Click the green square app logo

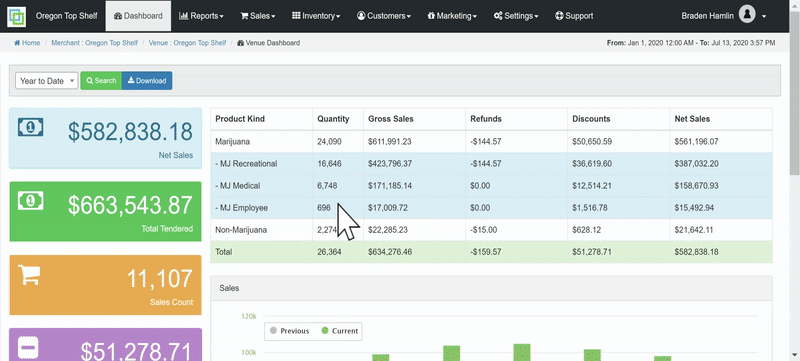pos(16,16)
